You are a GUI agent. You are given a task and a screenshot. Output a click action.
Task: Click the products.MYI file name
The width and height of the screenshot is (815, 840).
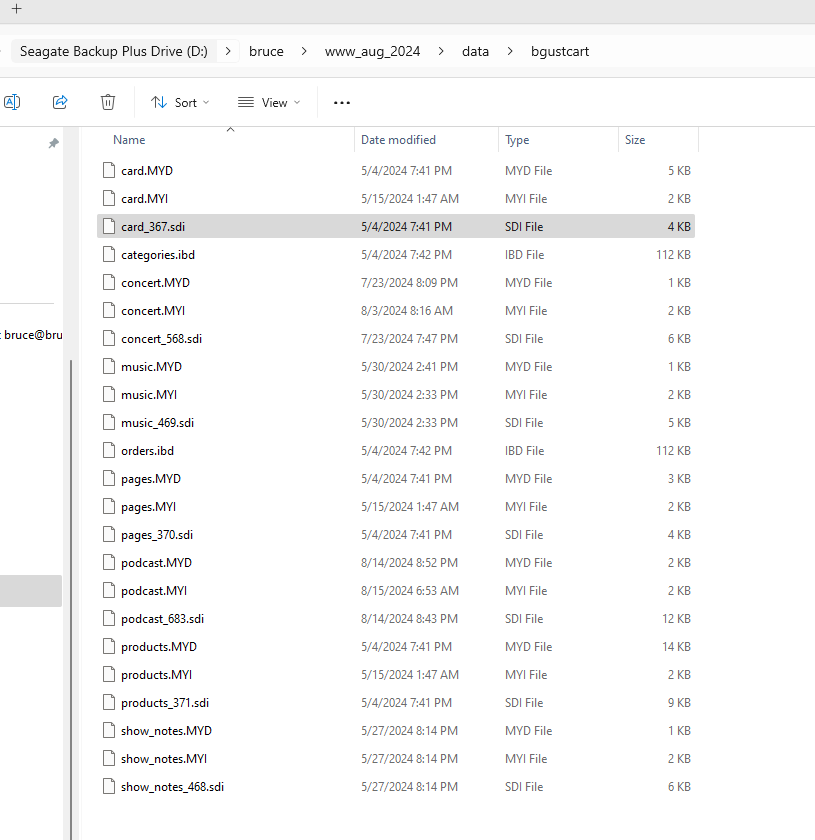[x=156, y=675]
